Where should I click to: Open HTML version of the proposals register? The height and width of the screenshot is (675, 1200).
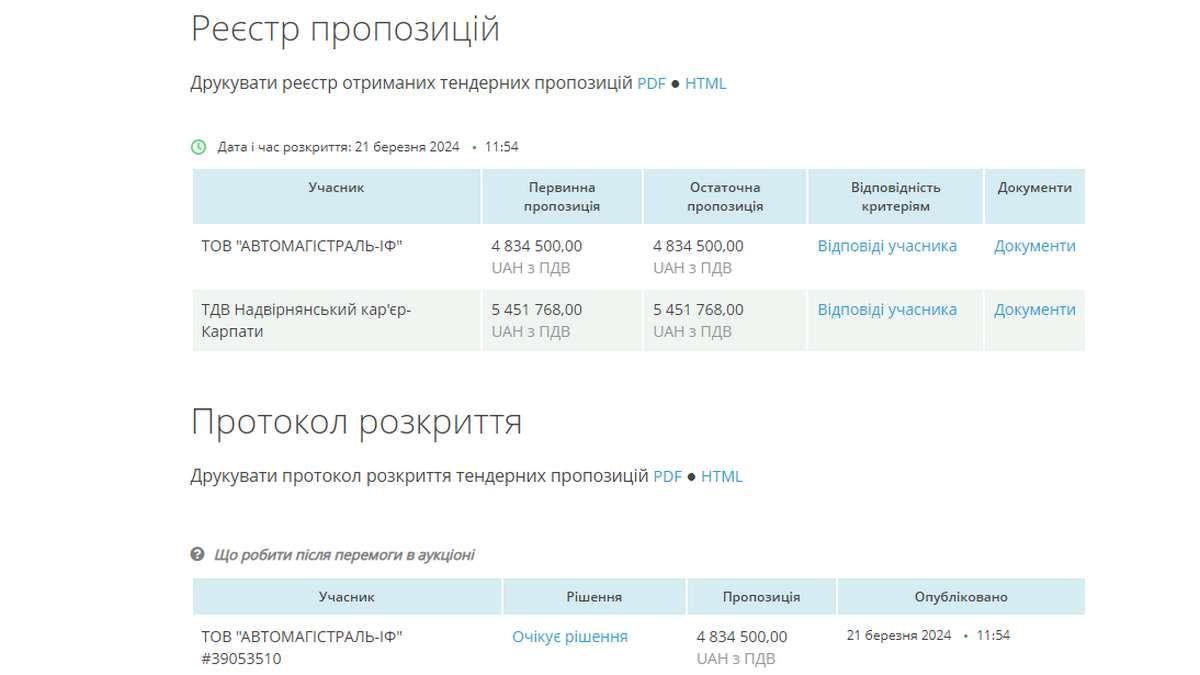tap(705, 83)
